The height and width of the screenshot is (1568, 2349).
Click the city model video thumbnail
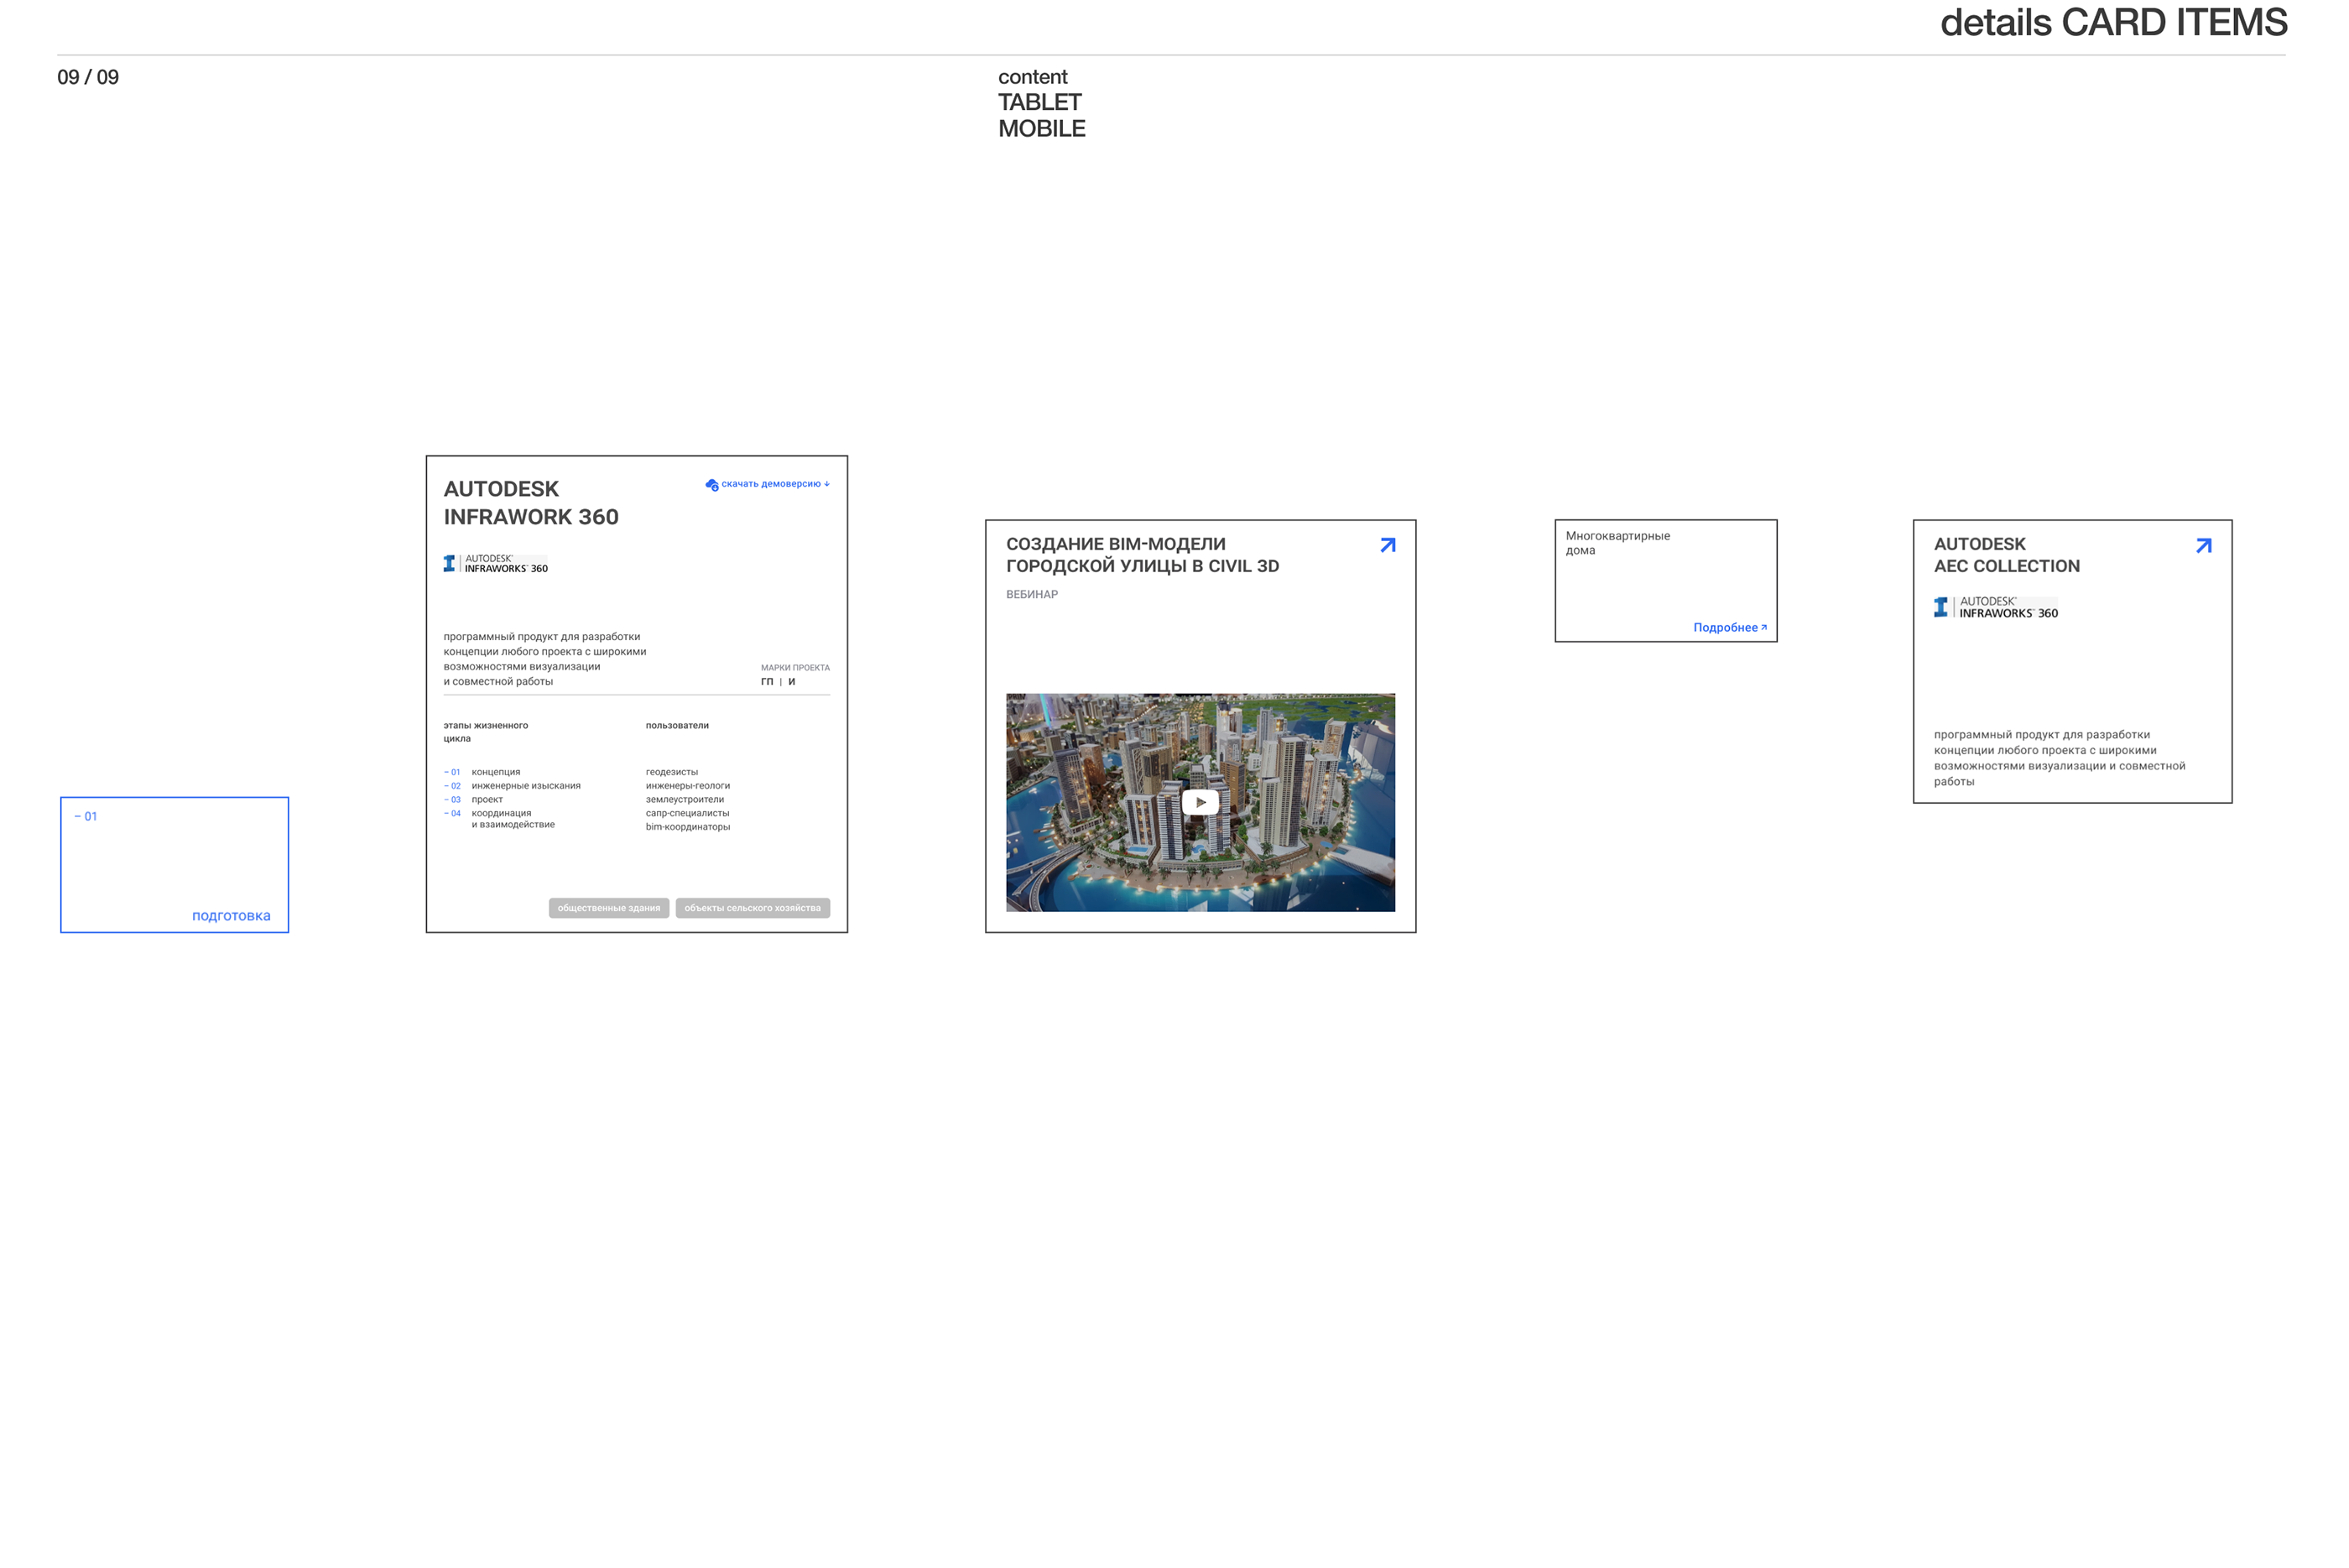click(x=1200, y=802)
